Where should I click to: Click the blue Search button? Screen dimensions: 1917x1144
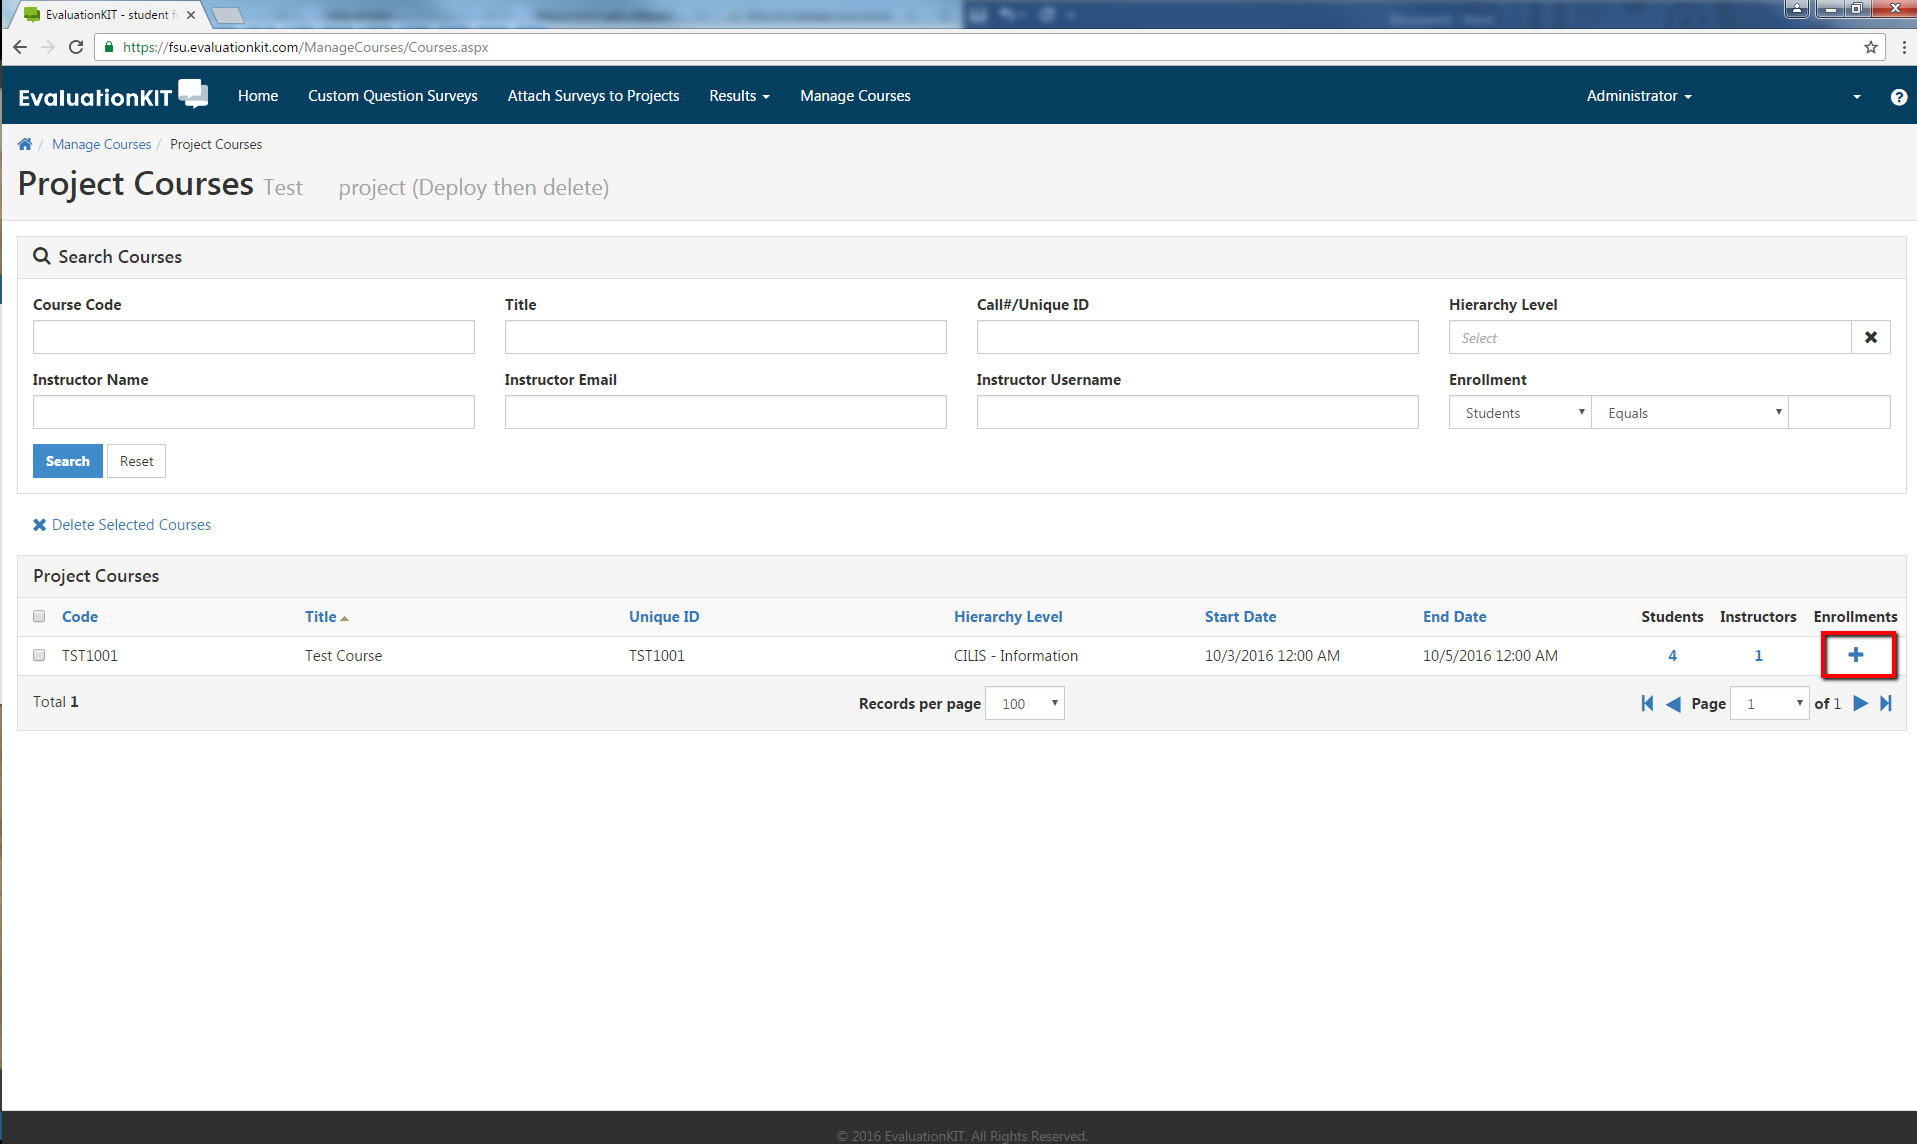click(x=68, y=461)
